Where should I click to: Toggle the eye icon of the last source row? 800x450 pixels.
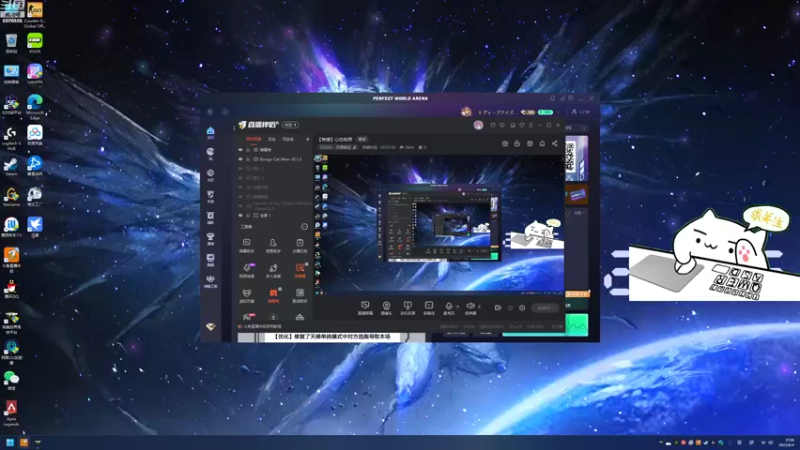click(240, 215)
